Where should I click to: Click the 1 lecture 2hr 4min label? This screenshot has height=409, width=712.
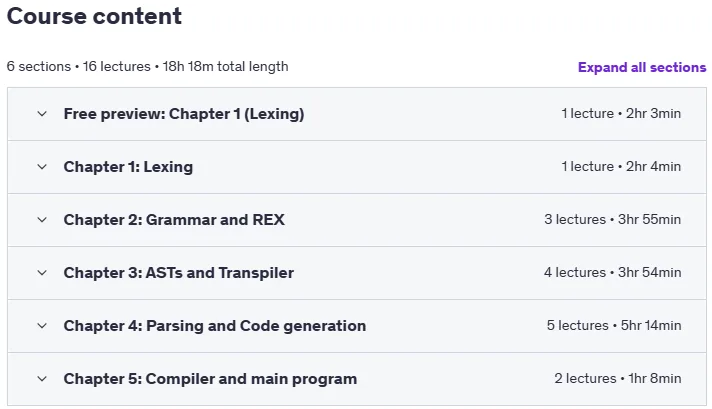(x=621, y=167)
